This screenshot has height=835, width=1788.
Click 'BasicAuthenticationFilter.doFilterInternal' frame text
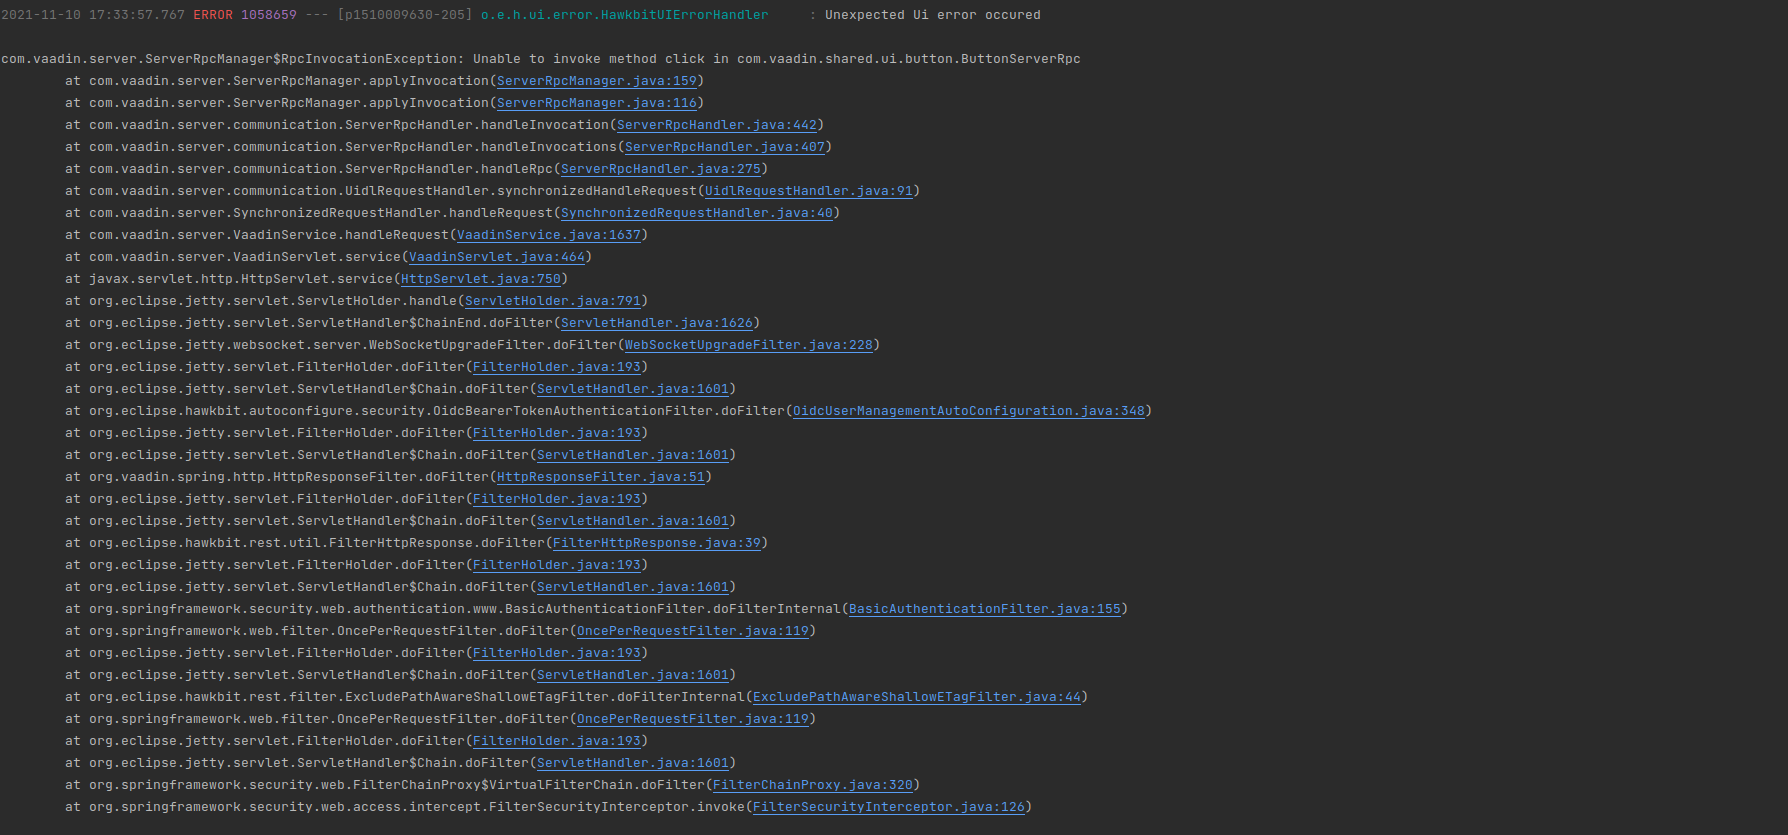[673, 609]
